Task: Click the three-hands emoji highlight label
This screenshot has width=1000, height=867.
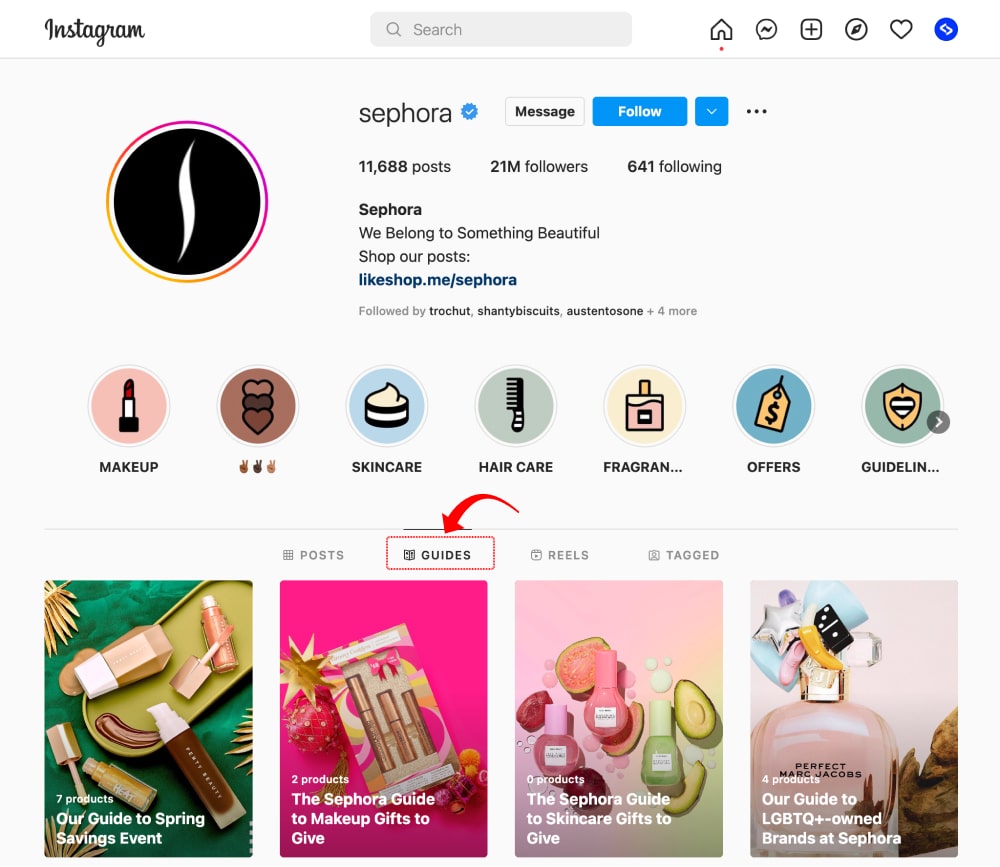Action: pos(258,467)
